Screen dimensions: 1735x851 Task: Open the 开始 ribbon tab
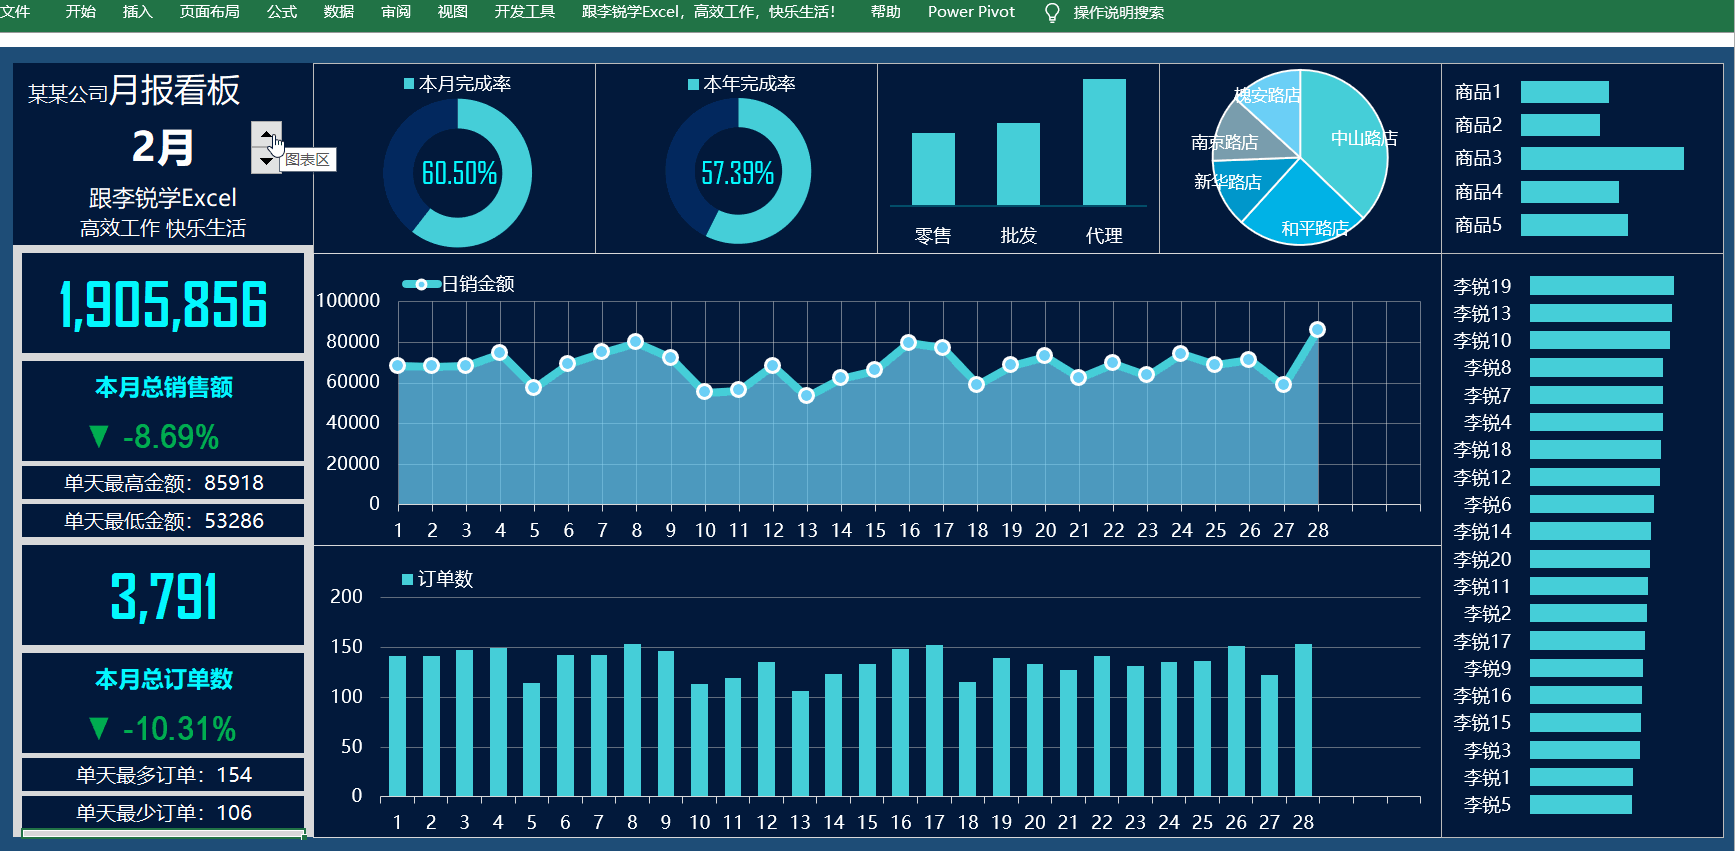pos(80,12)
